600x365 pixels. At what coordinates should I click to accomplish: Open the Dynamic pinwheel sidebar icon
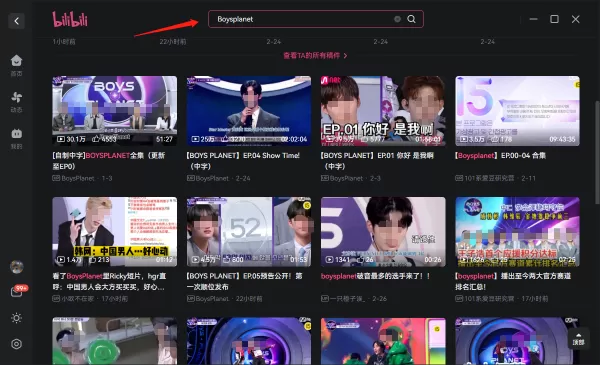tap(16, 102)
